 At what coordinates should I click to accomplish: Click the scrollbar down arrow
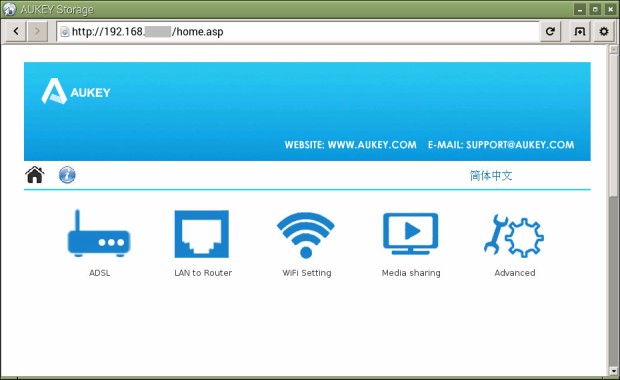click(x=614, y=371)
